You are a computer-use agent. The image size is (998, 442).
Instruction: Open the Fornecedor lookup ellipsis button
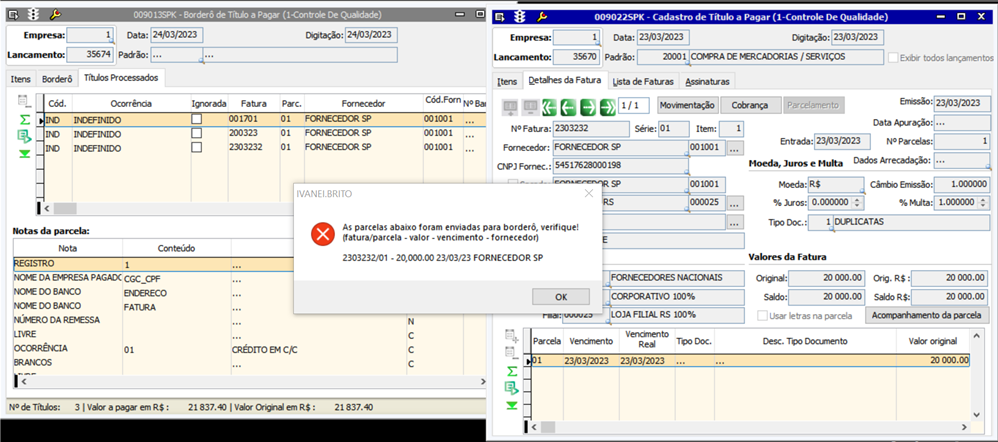735,148
